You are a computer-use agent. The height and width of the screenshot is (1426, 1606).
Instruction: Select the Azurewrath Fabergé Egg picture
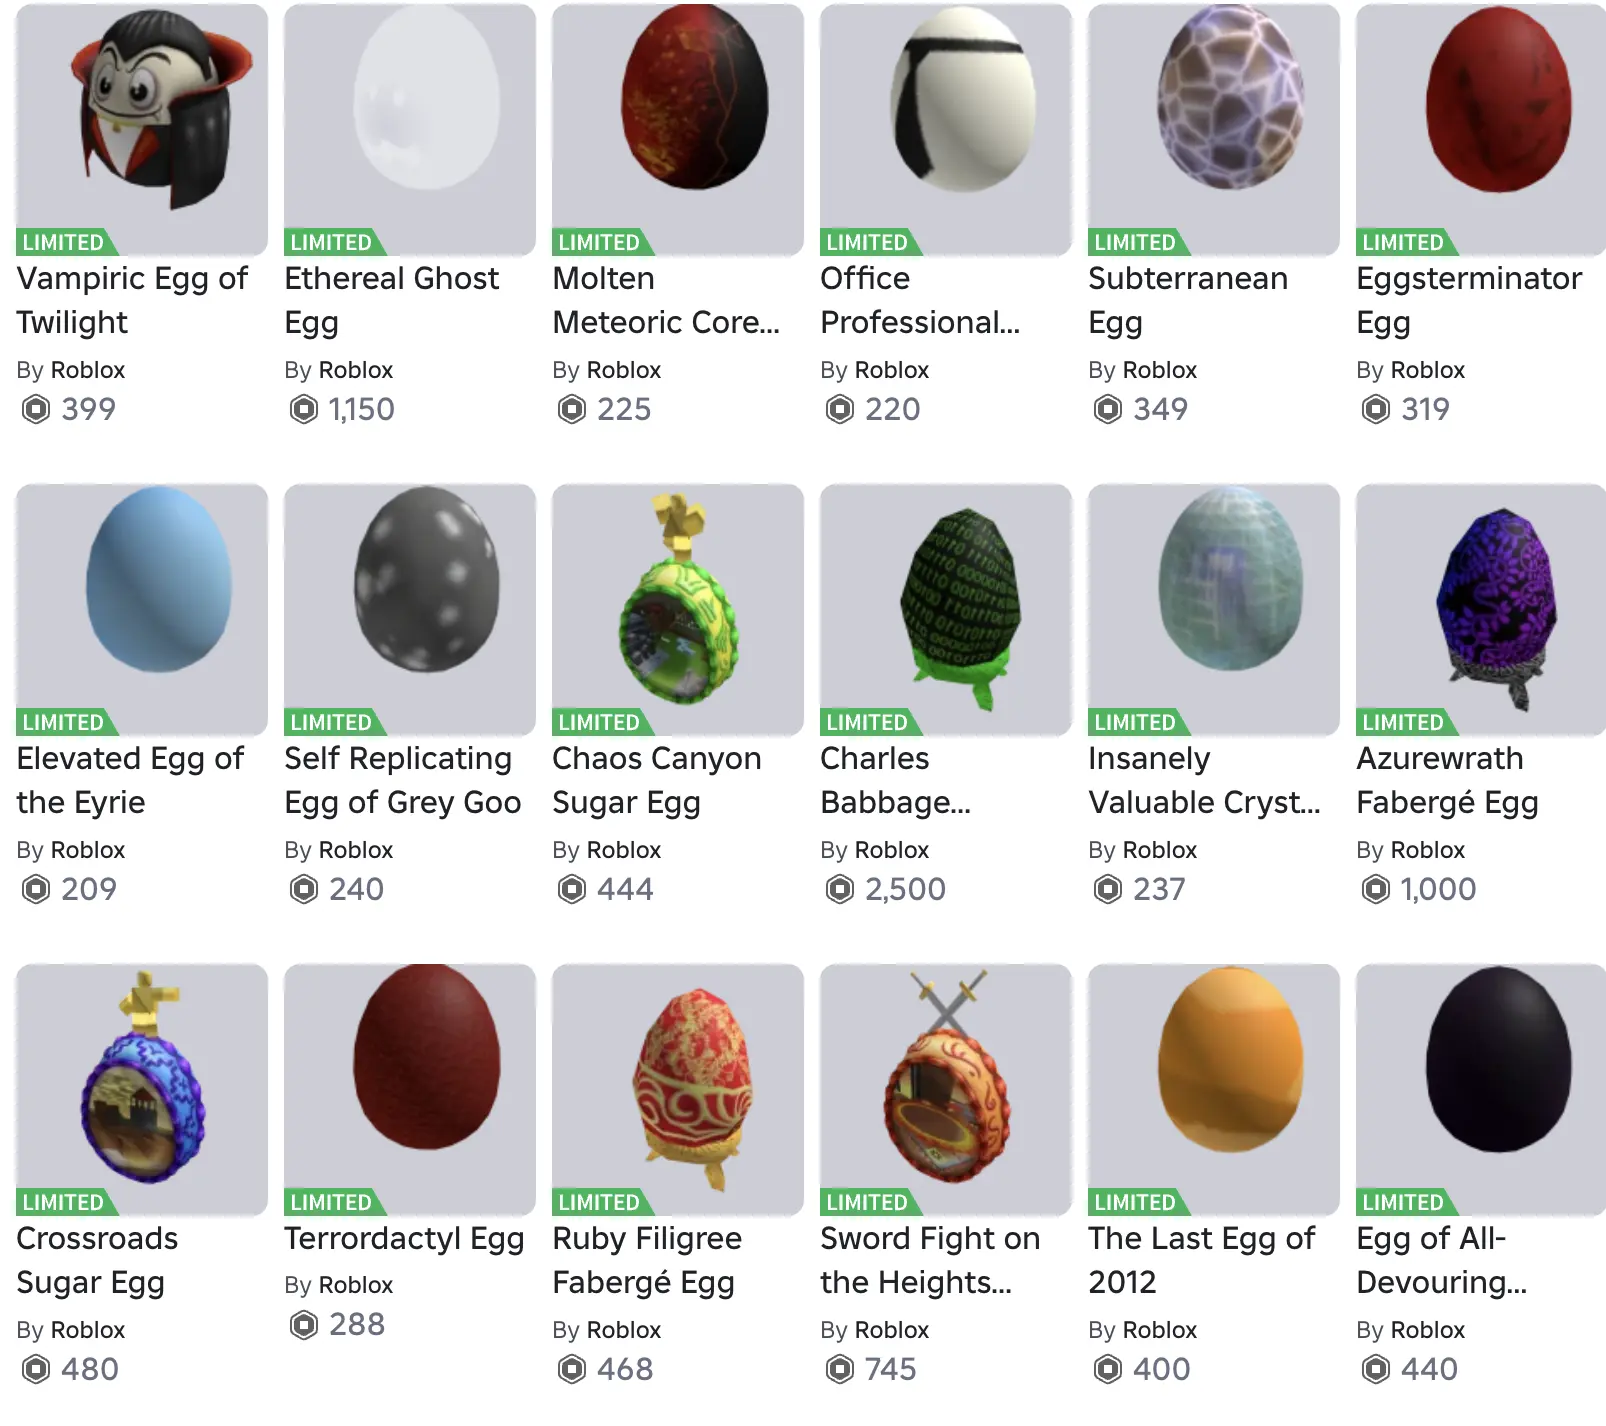[x=1481, y=610]
